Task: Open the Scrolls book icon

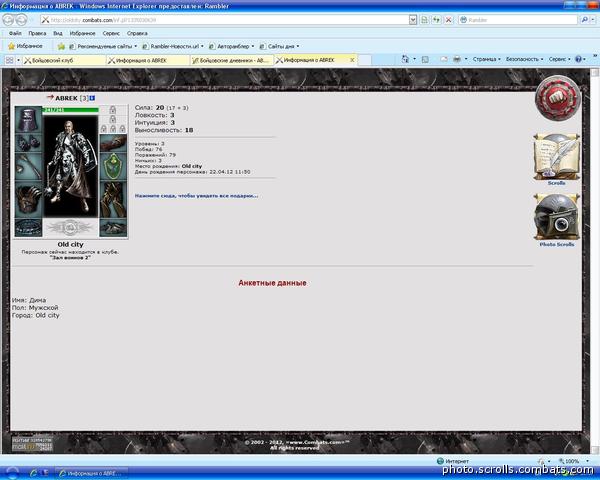Action: (557, 157)
